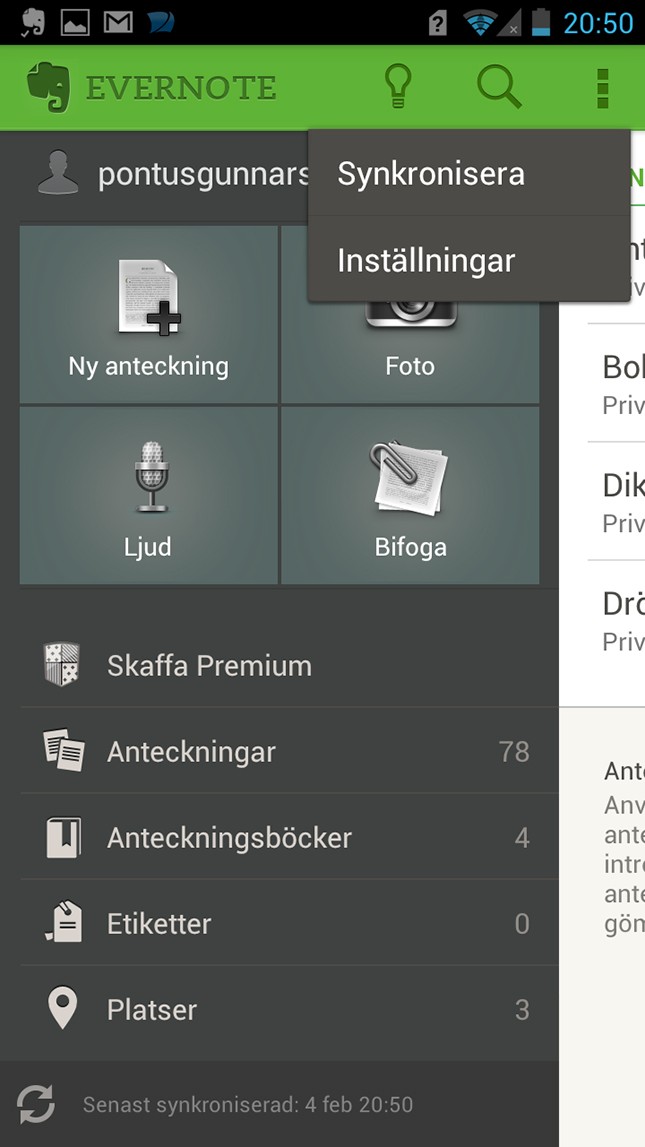
Task: Close the three-dot overflow menu
Action: [602, 87]
